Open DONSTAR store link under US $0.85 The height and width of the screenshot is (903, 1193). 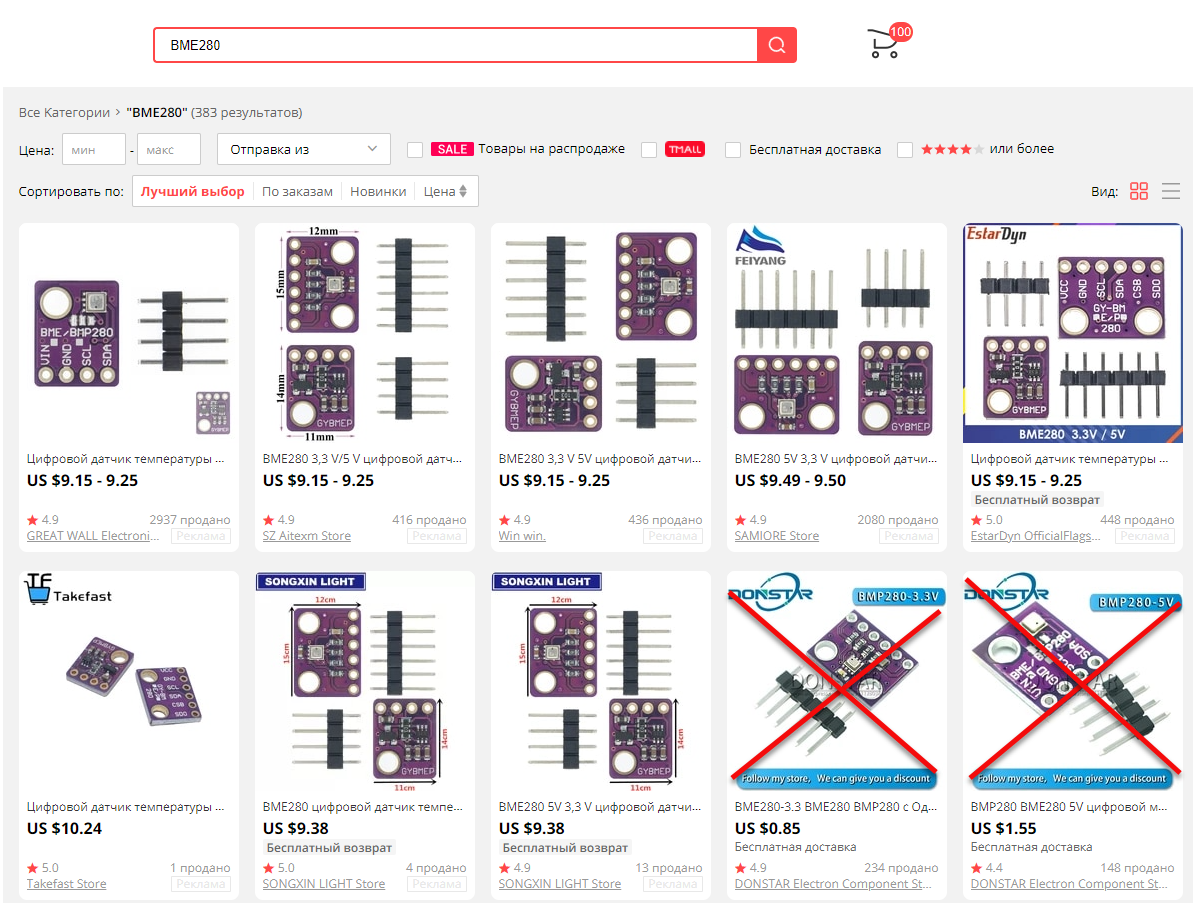coord(833,883)
